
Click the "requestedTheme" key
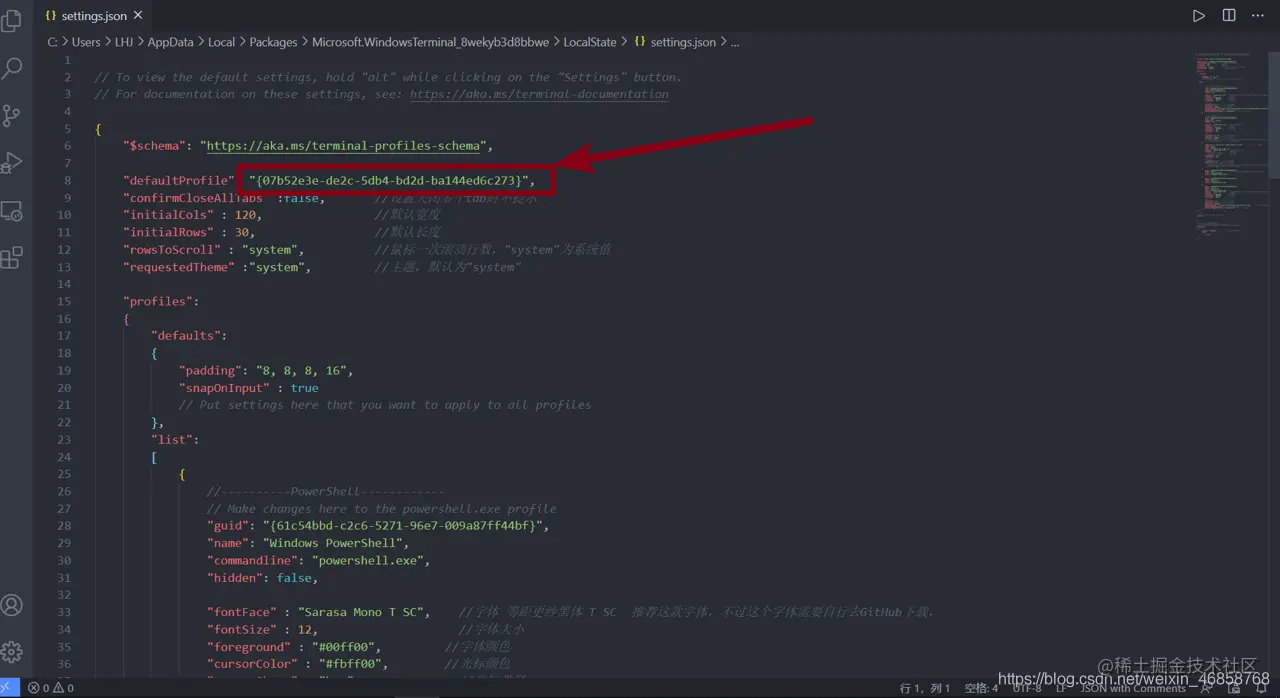click(179, 267)
